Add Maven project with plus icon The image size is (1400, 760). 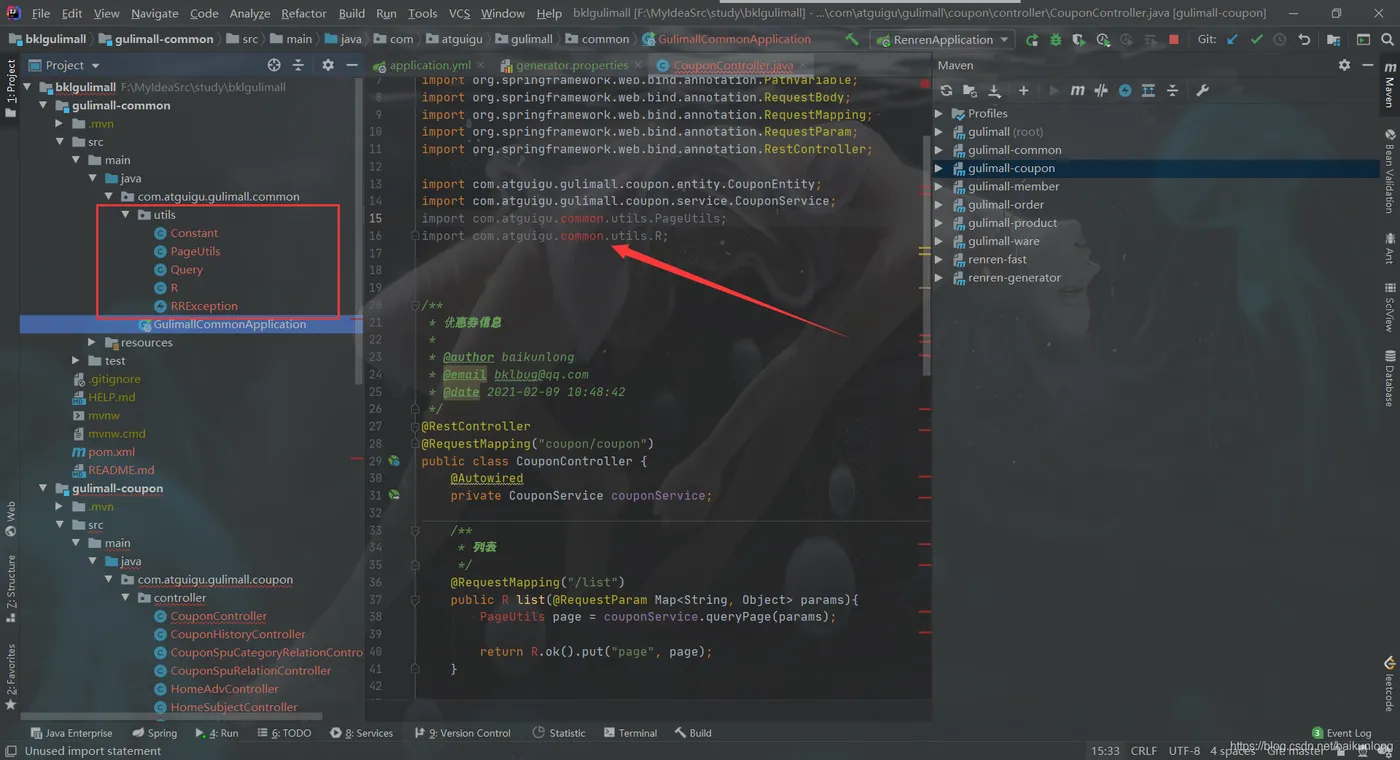click(x=1023, y=90)
